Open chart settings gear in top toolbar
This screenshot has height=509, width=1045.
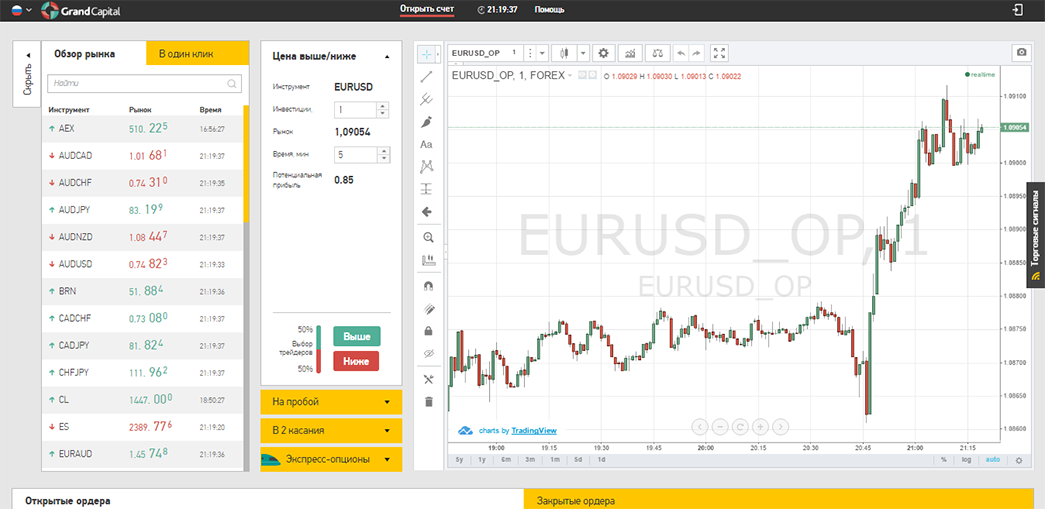pyautogui.click(x=603, y=53)
